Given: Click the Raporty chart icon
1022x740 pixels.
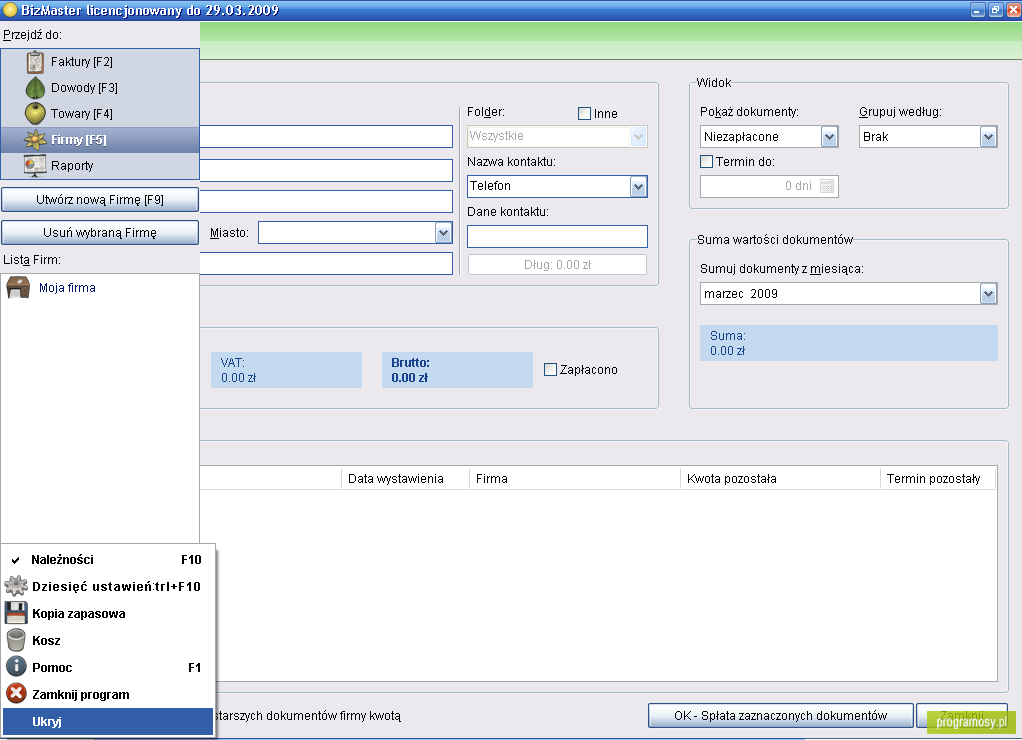Looking at the screenshot, I should coord(35,166).
